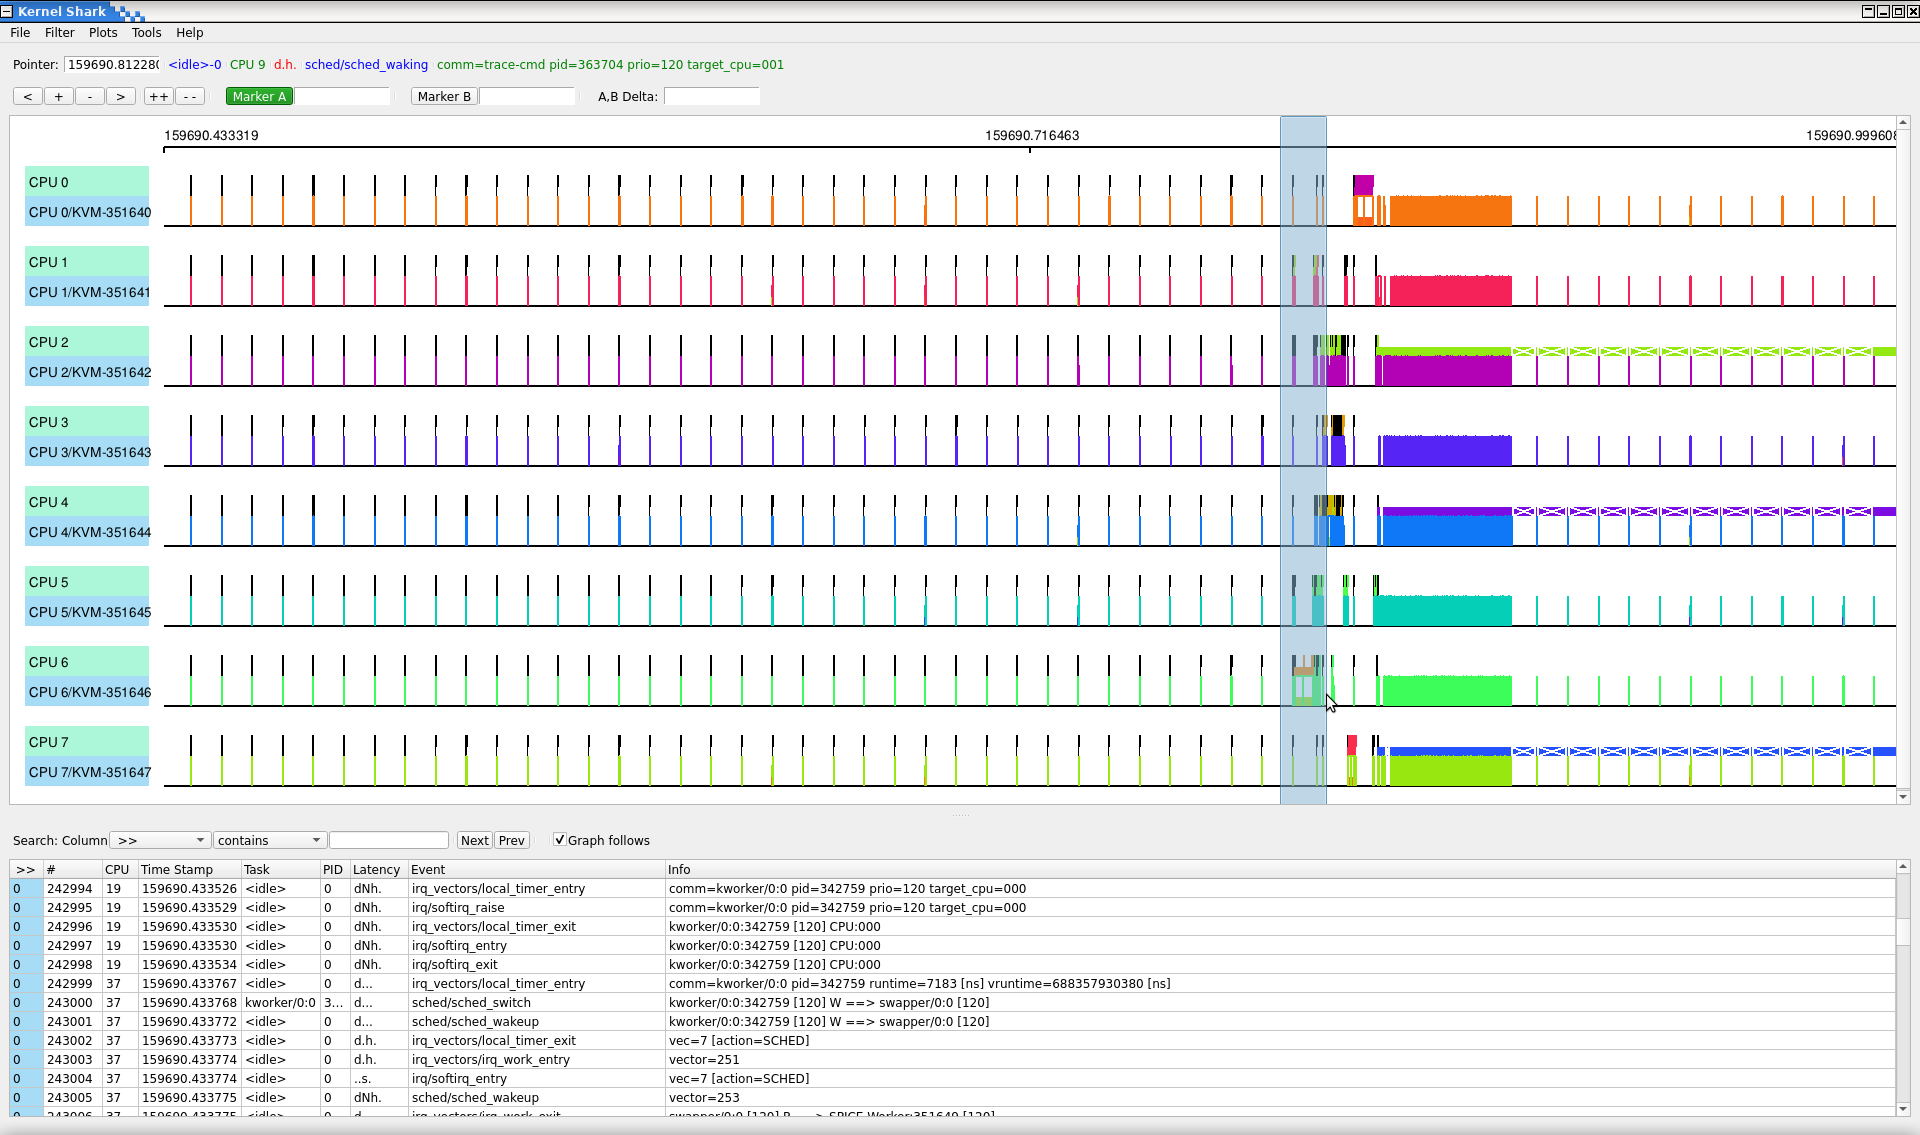Viewport: 1920px width, 1135px height.
Task: Zoom out of the trace with the "-" button
Action: click(89, 96)
